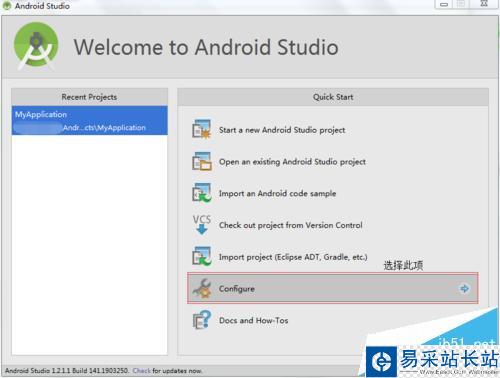Click the Quick Start header
This screenshot has height=378, width=500.
tap(333, 97)
